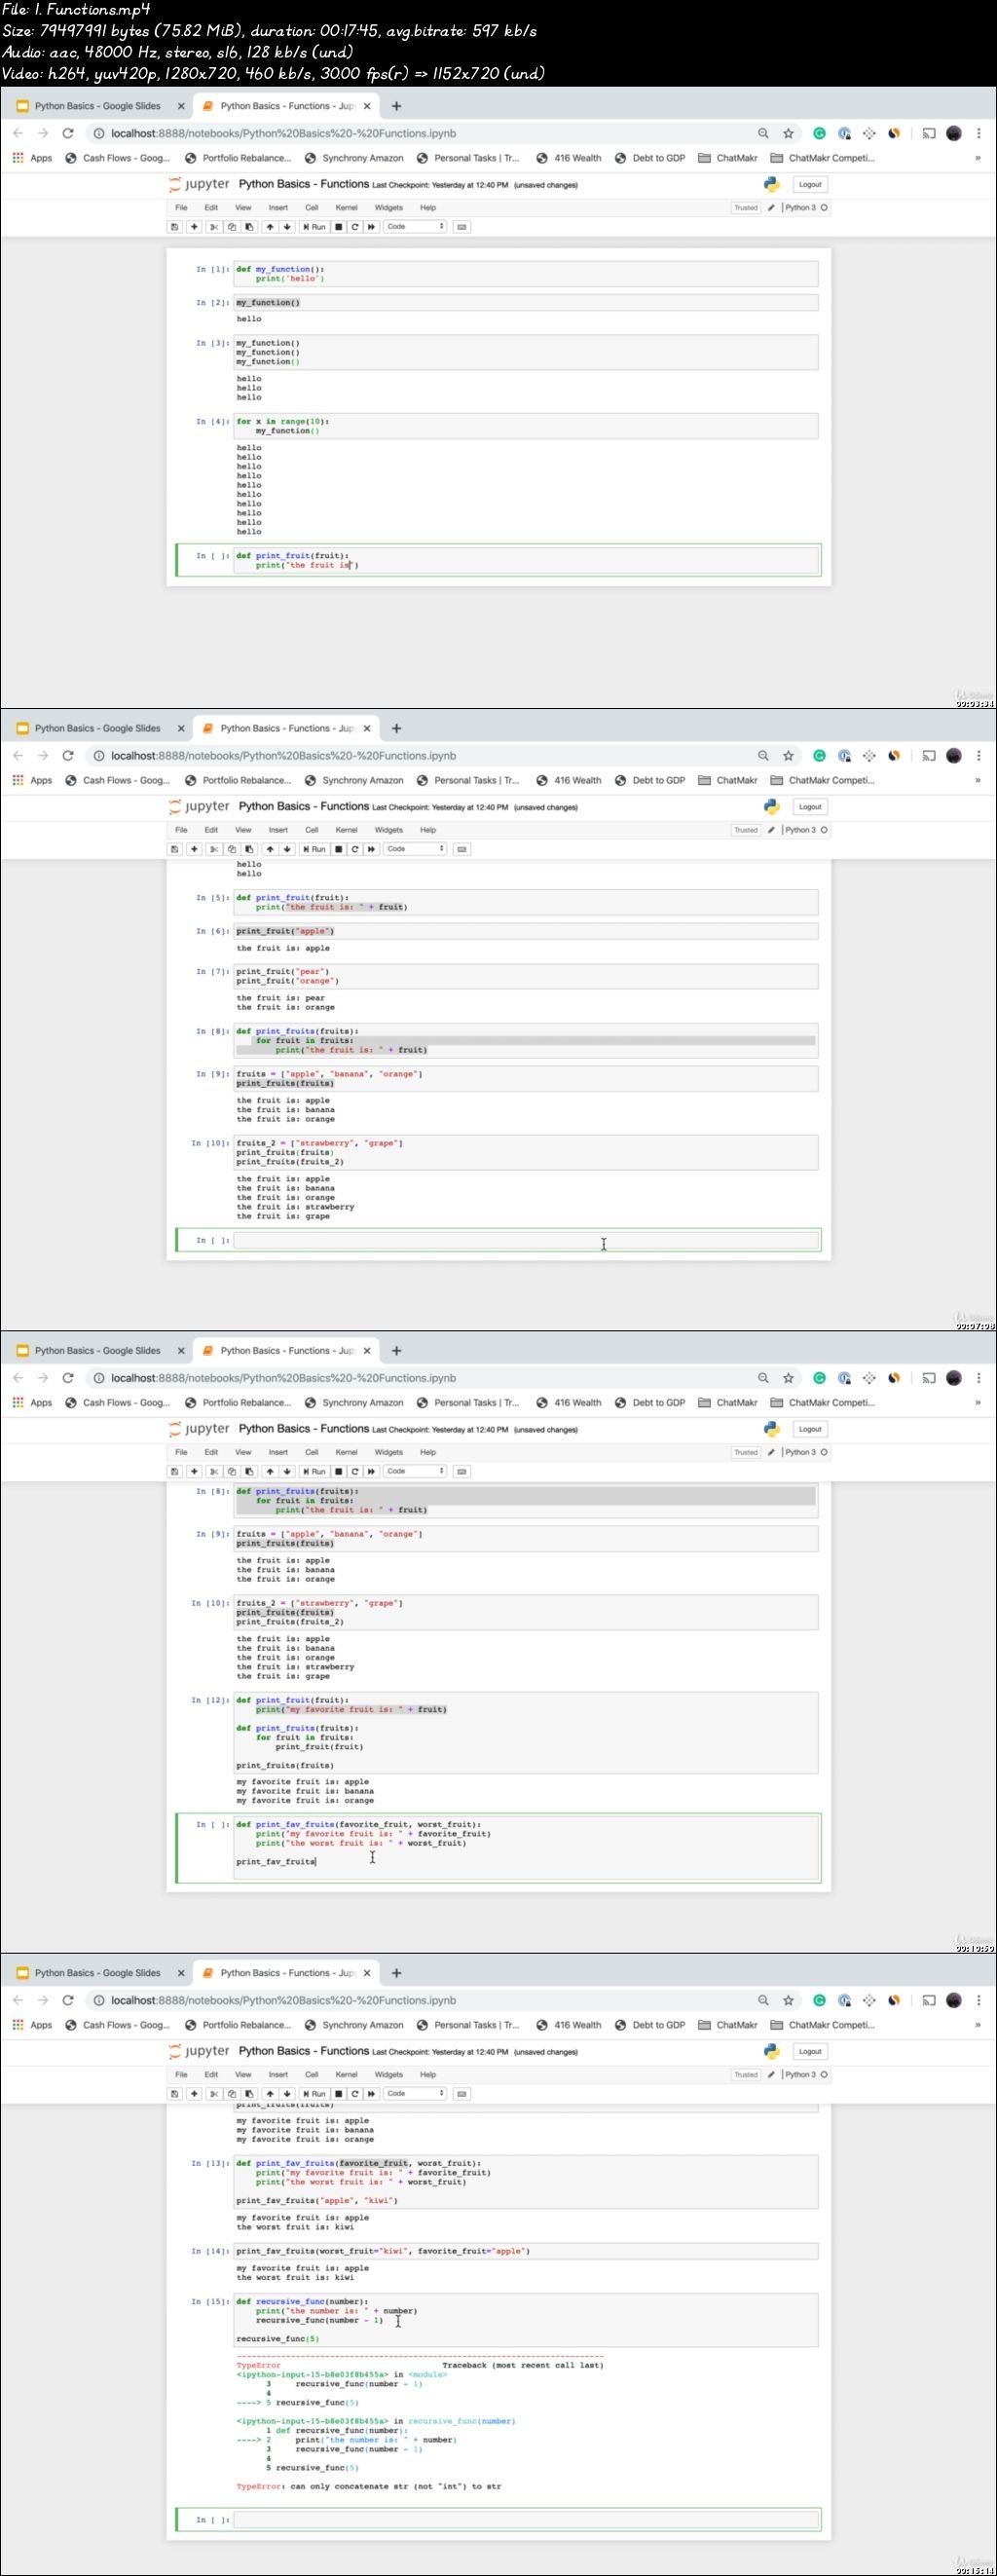The image size is (997, 2576).
Task: Open Debt to GDP bookmark in third frame
Action: pos(650,1402)
